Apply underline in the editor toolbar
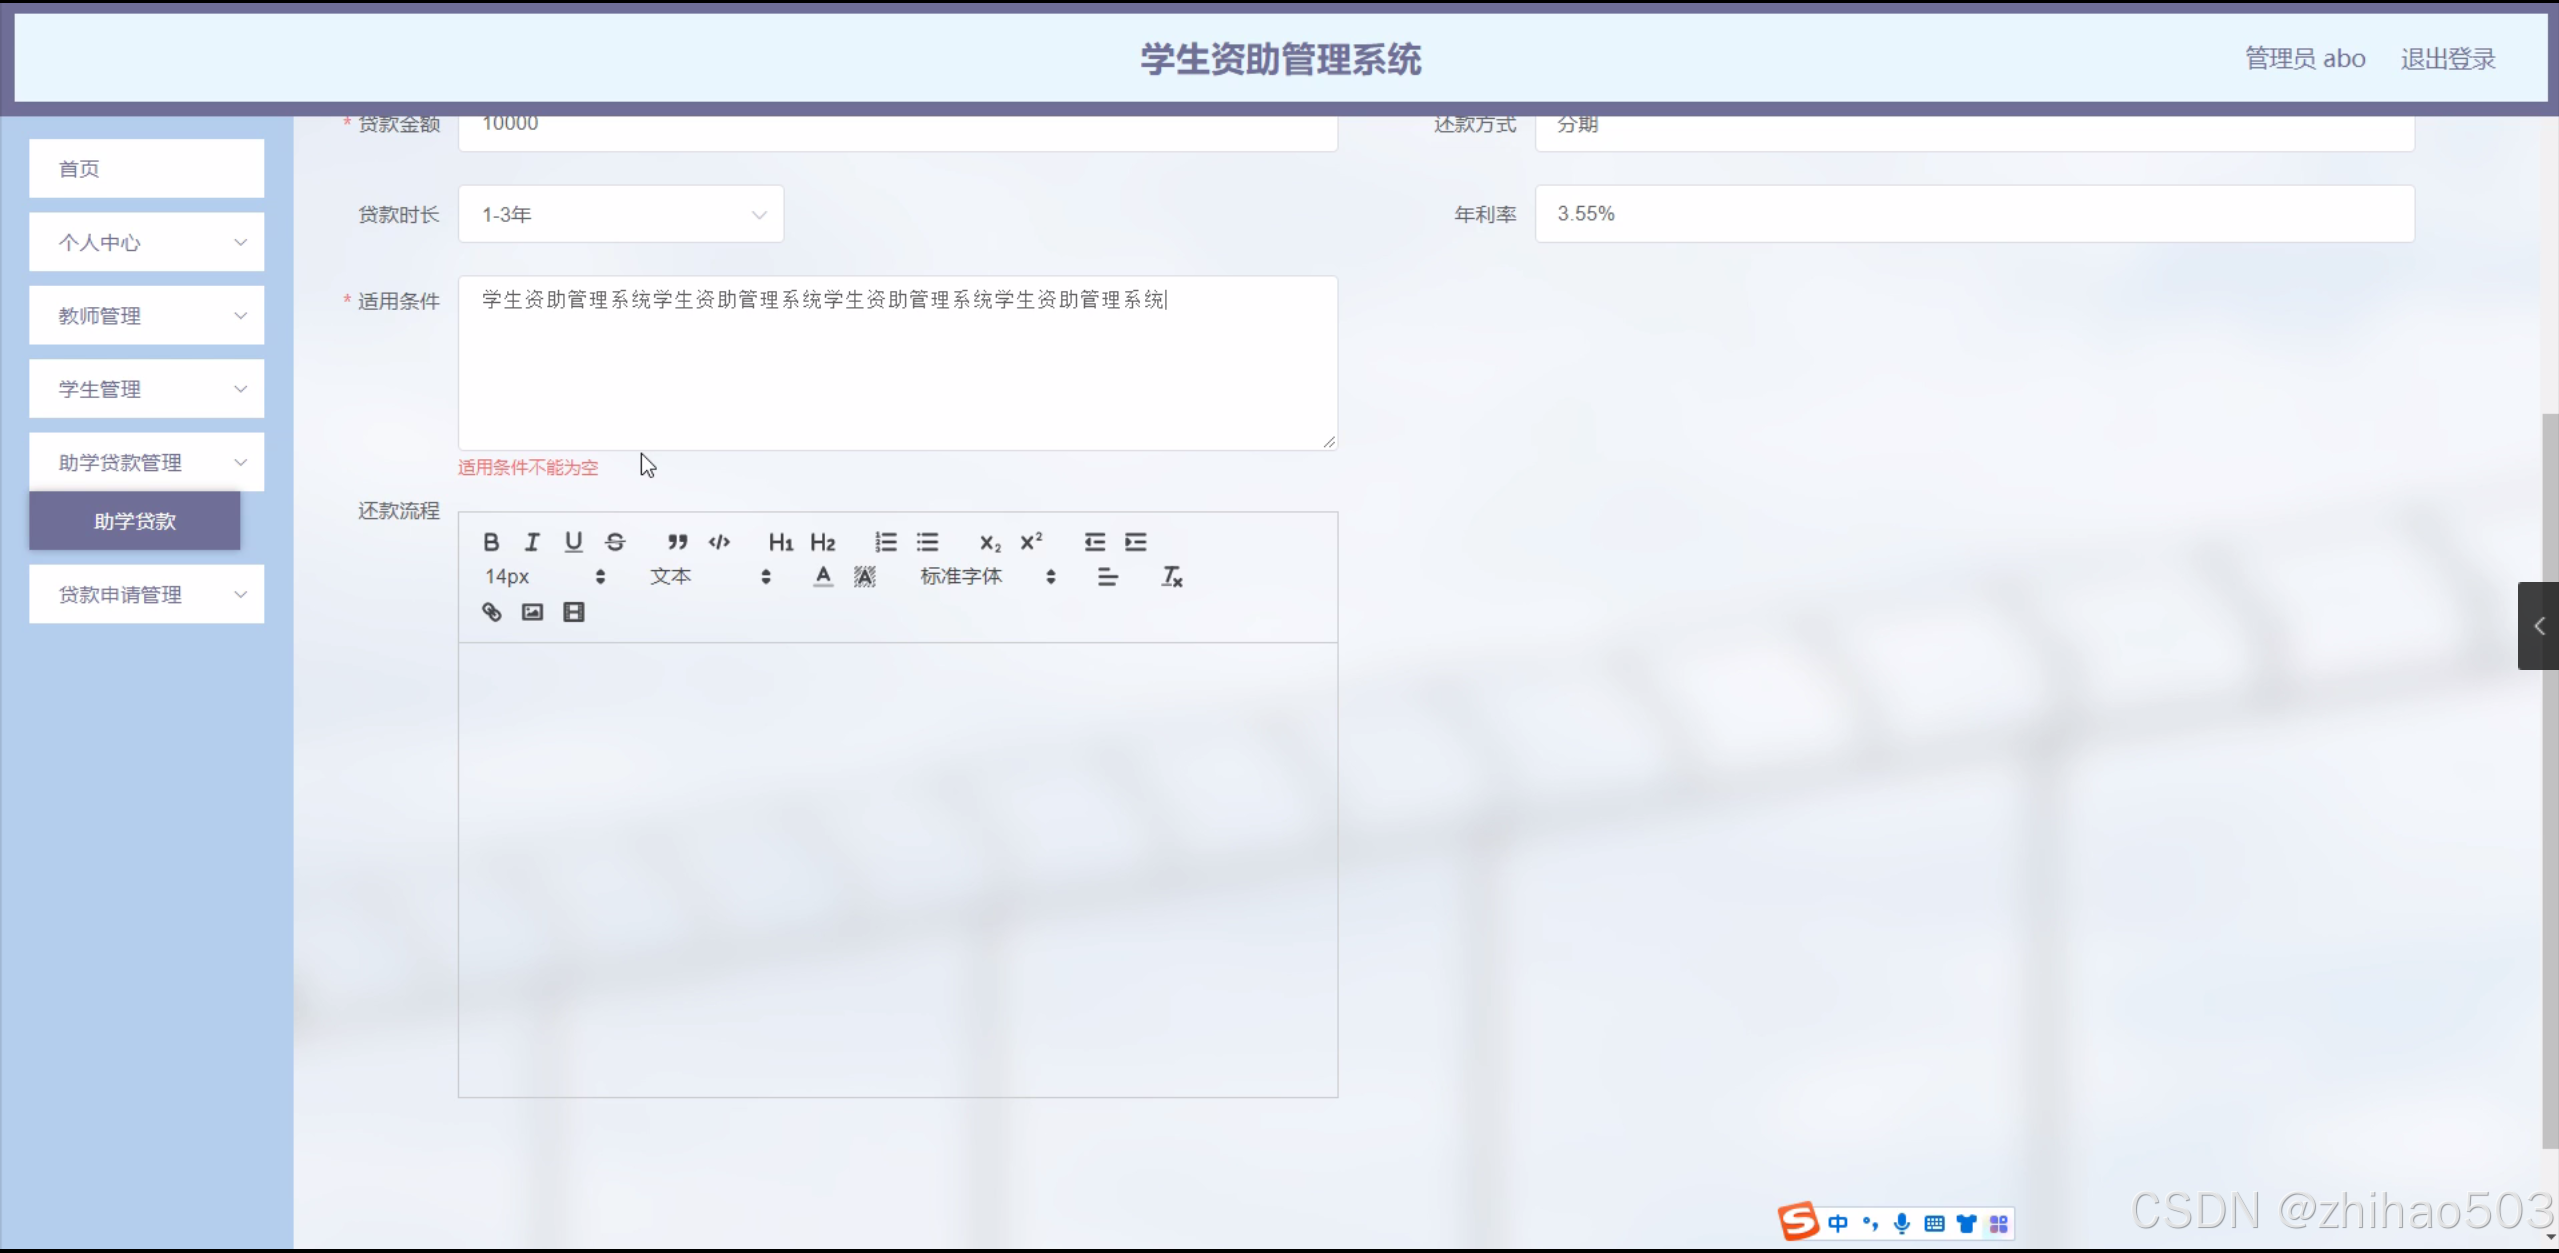The height and width of the screenshot is (1253, 2559). 573,542
